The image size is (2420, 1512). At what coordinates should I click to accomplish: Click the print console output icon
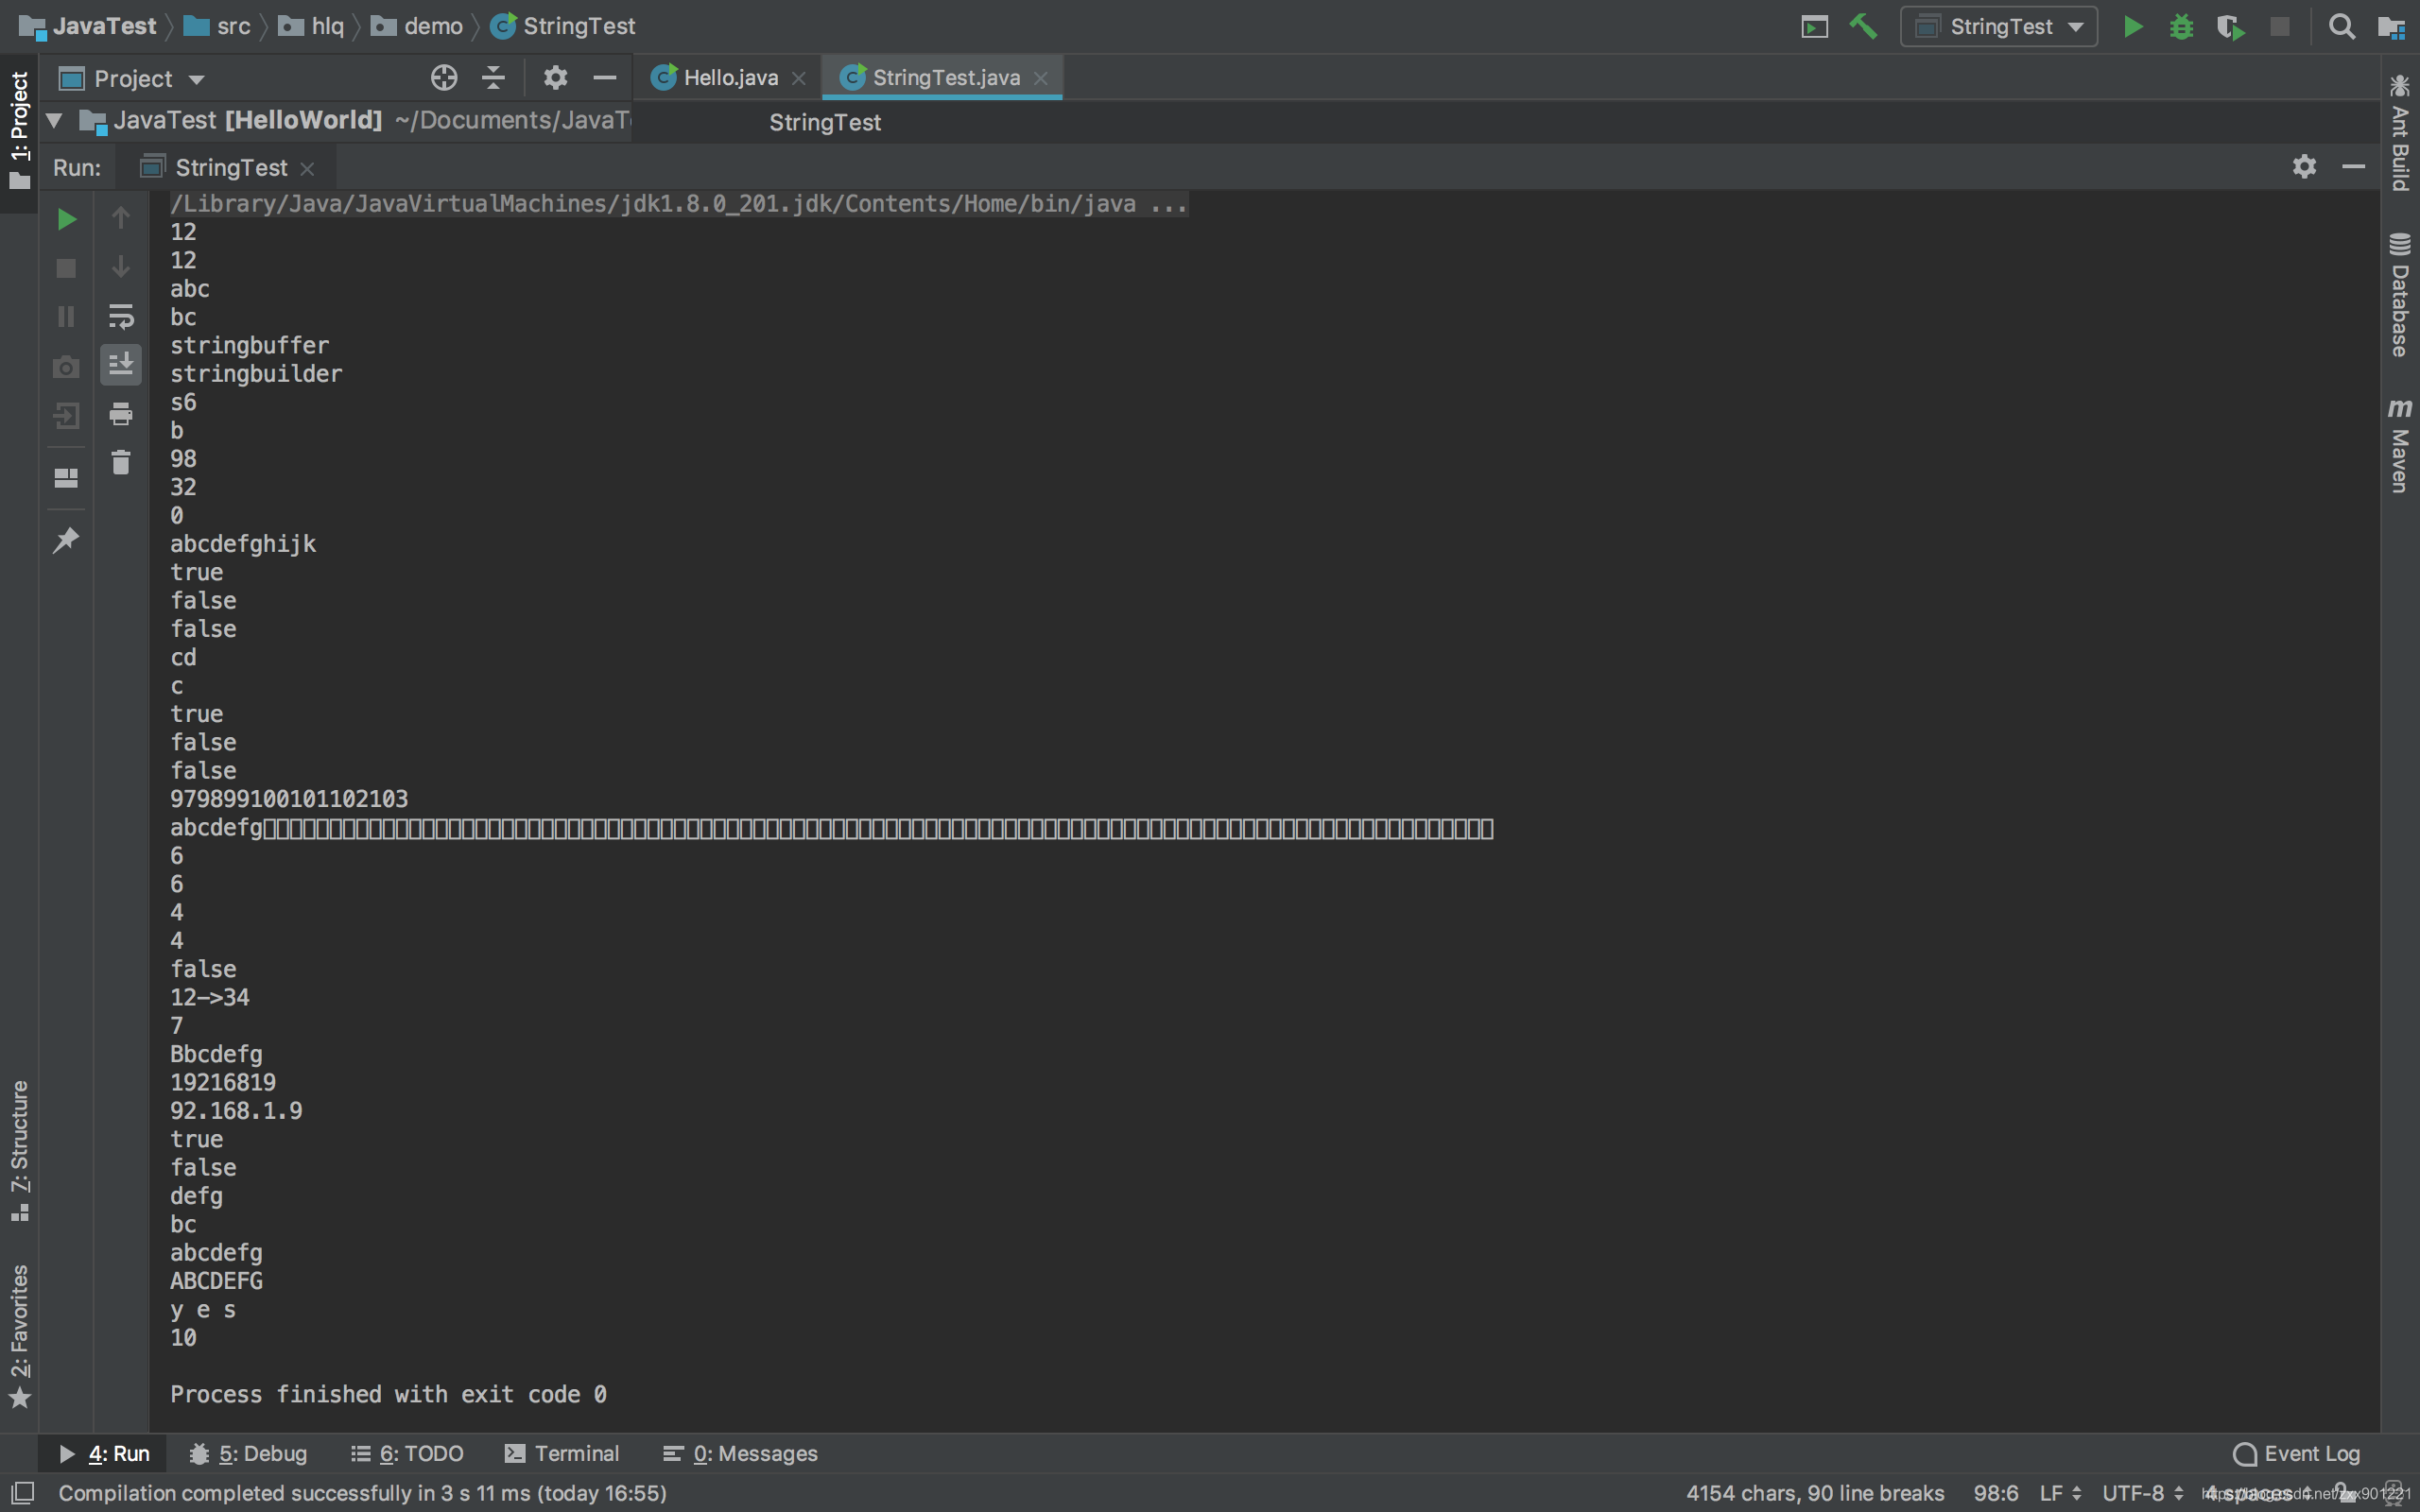point(121,413)
